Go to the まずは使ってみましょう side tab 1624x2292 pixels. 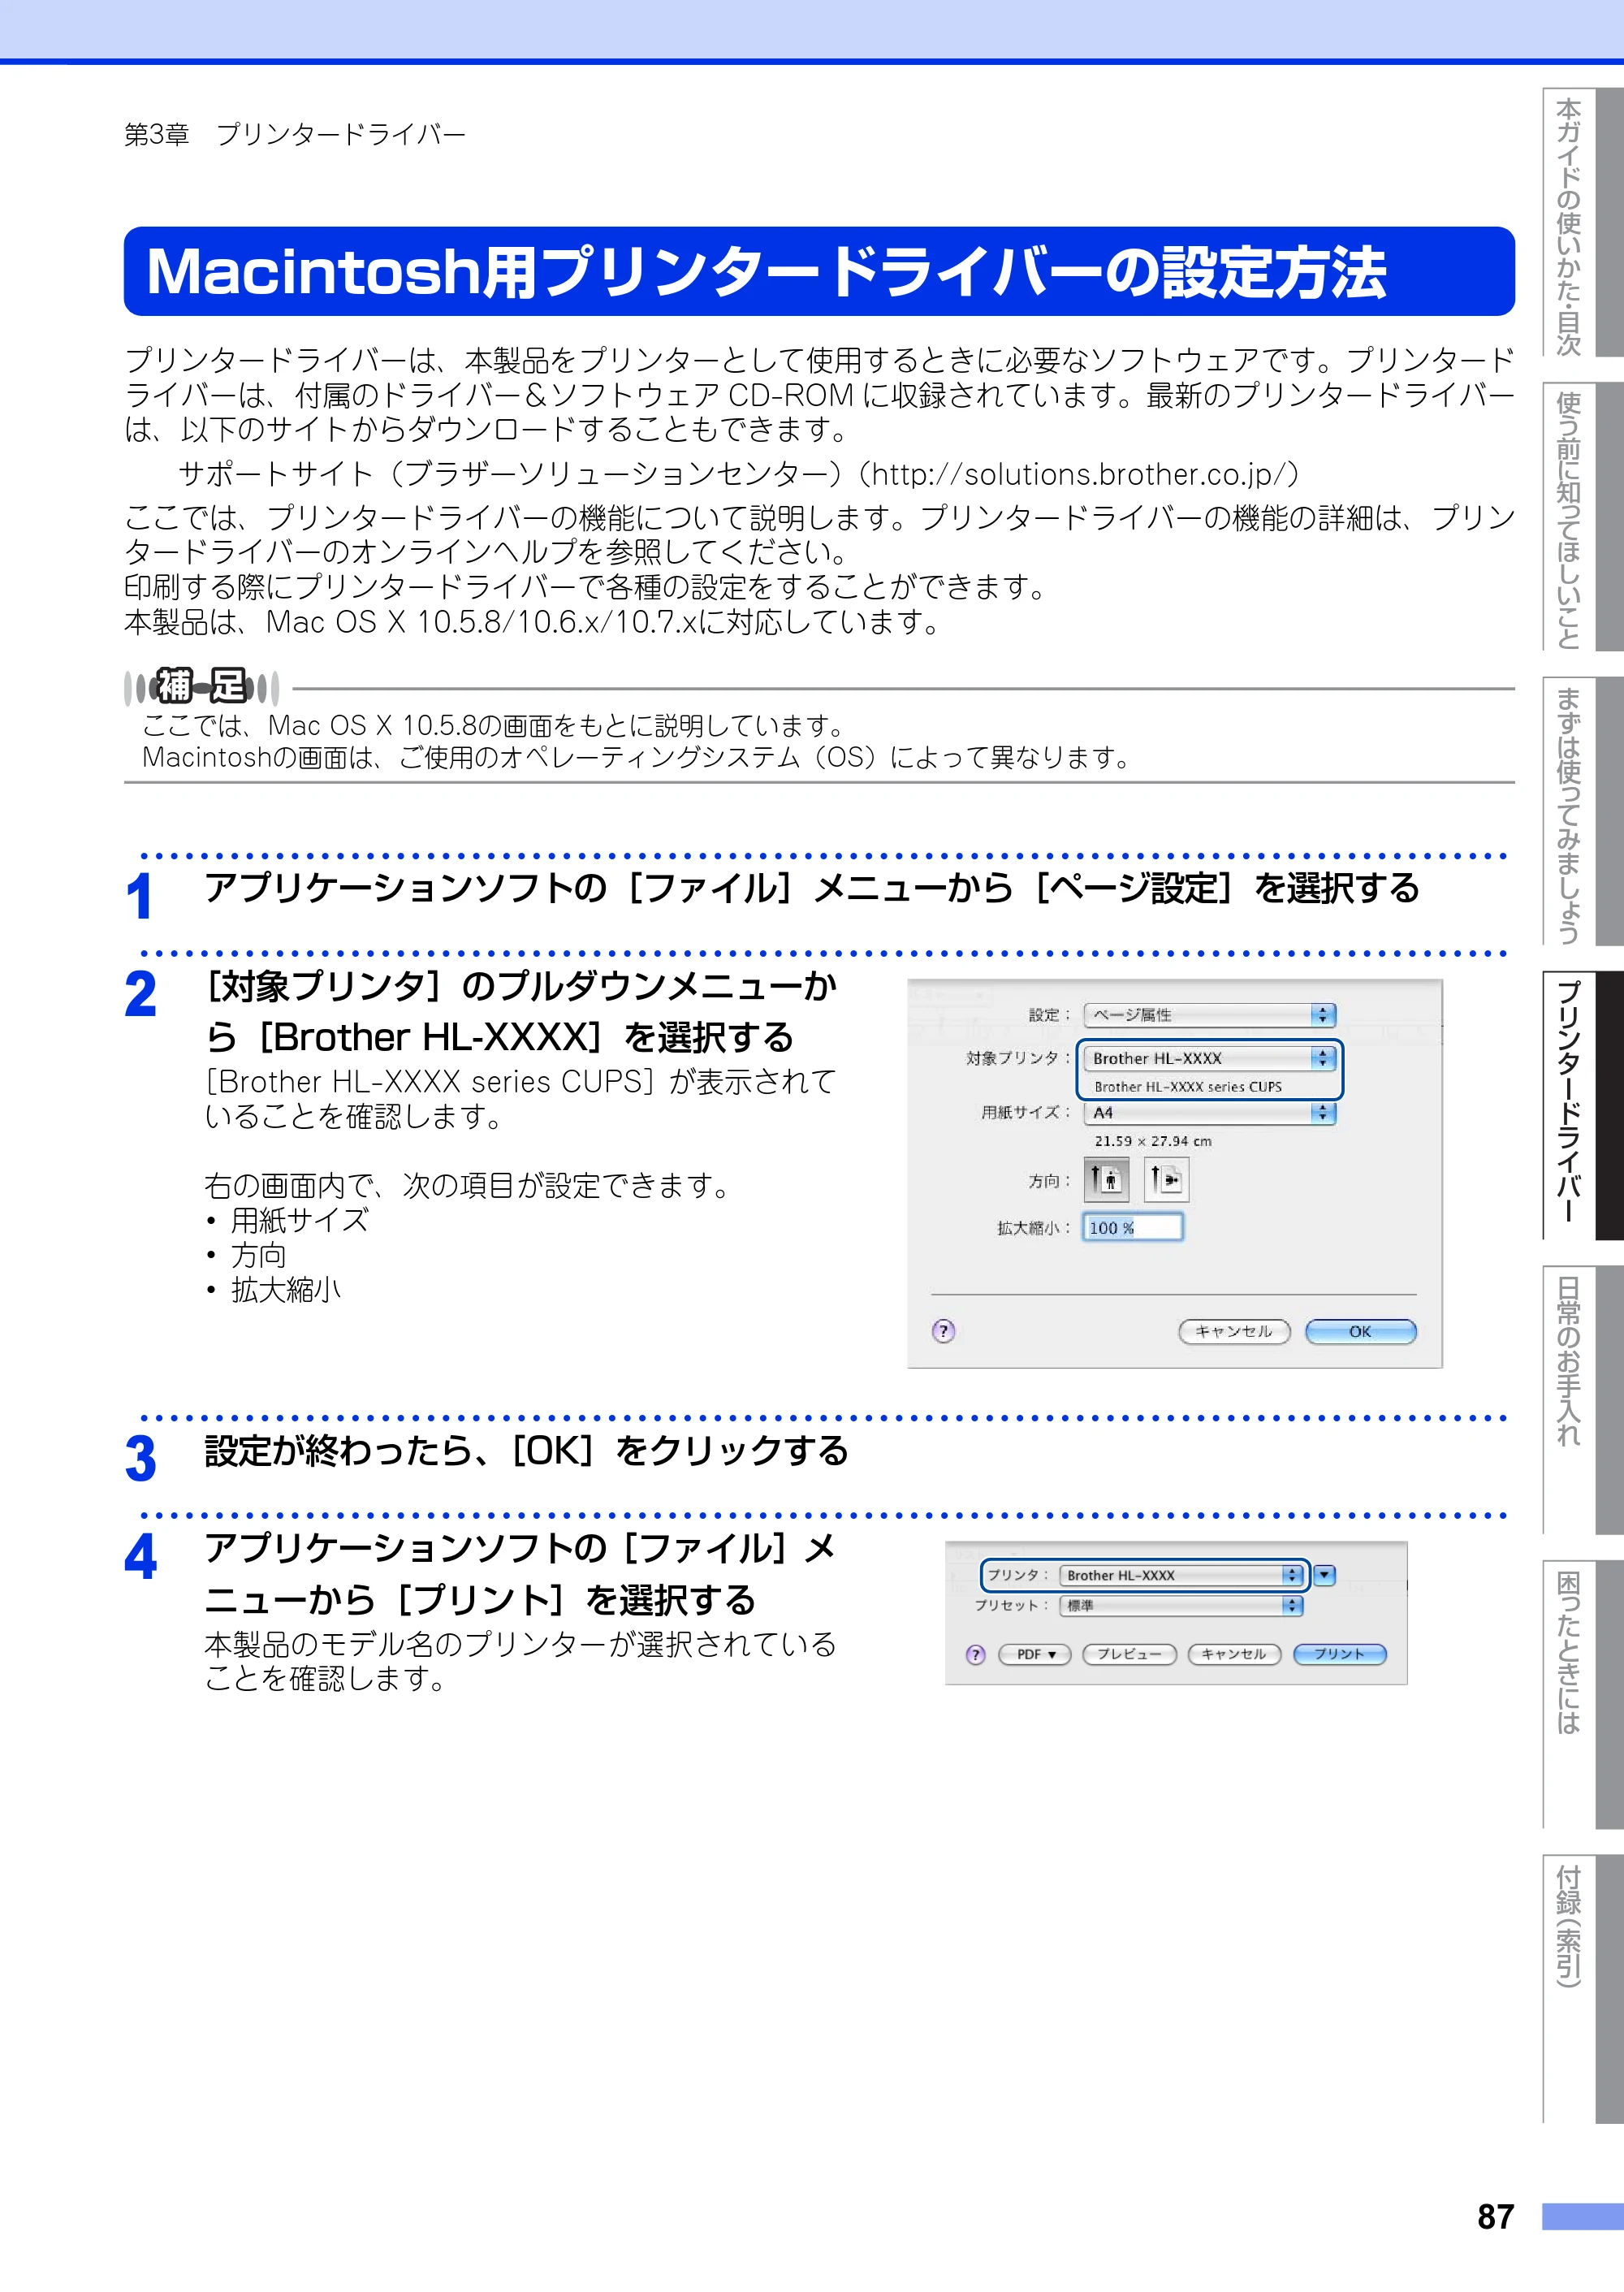(x=1582, y=811)
